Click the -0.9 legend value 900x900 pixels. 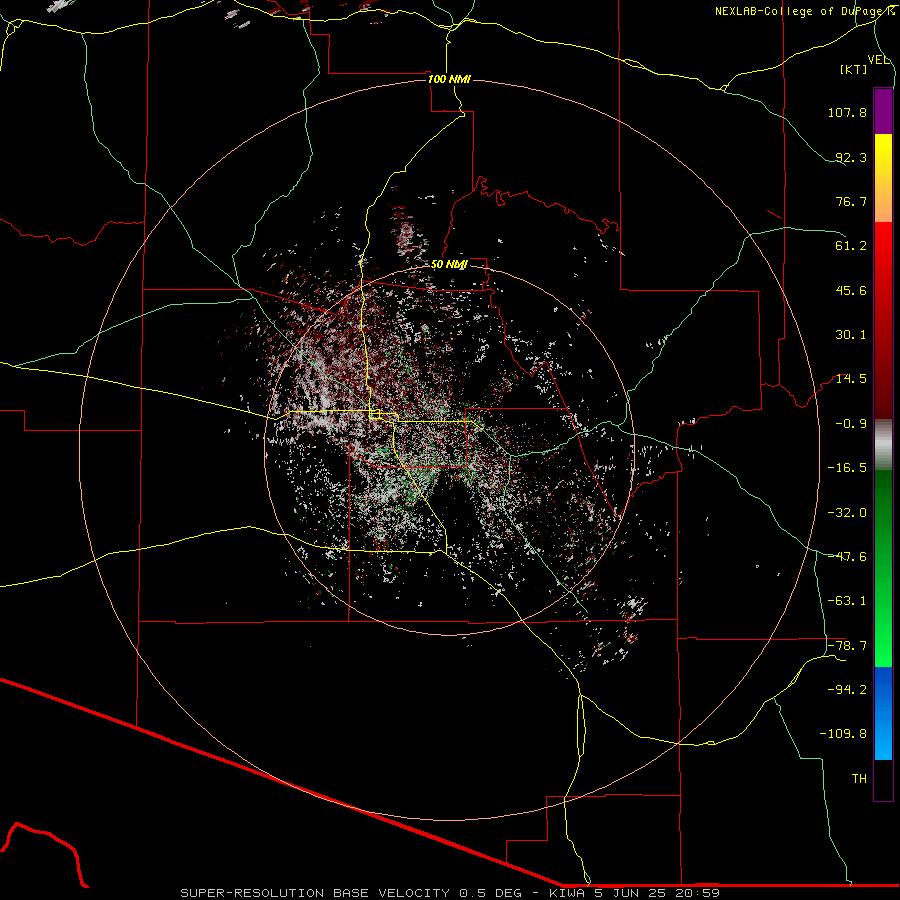coord(851,424)
